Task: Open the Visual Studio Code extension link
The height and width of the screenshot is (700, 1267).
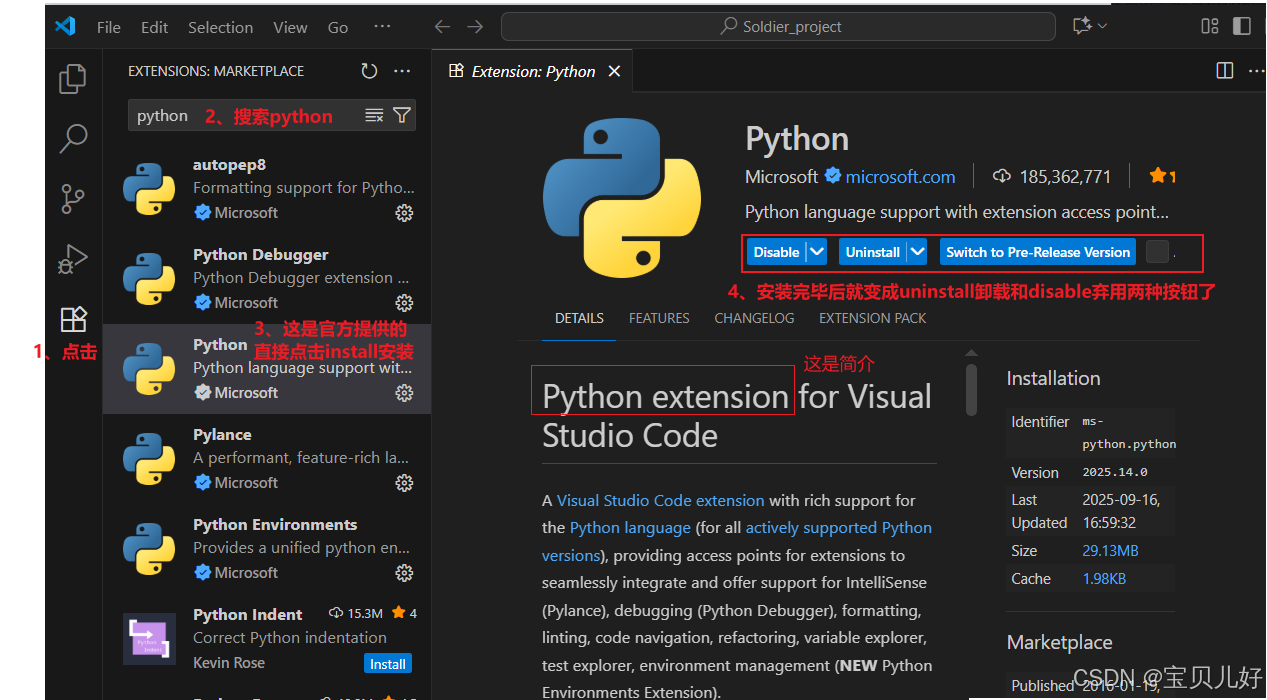Action: (x=660, y=500)
